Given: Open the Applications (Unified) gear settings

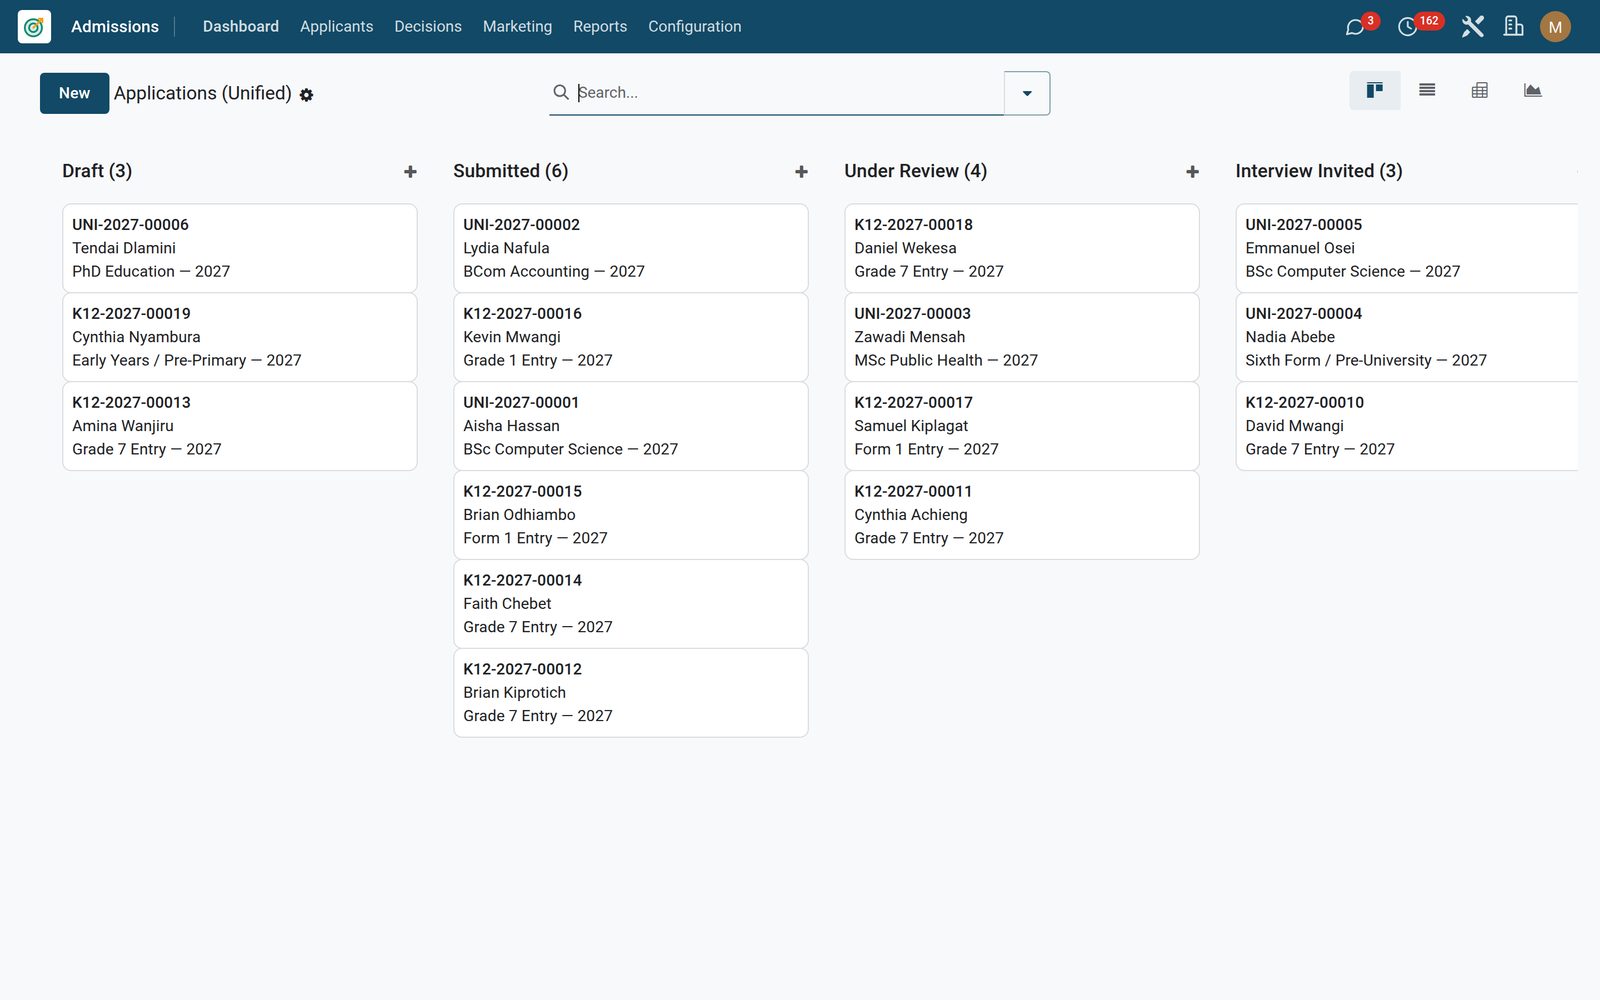Looking at the screenshot, I should click(x=306, y=95).
